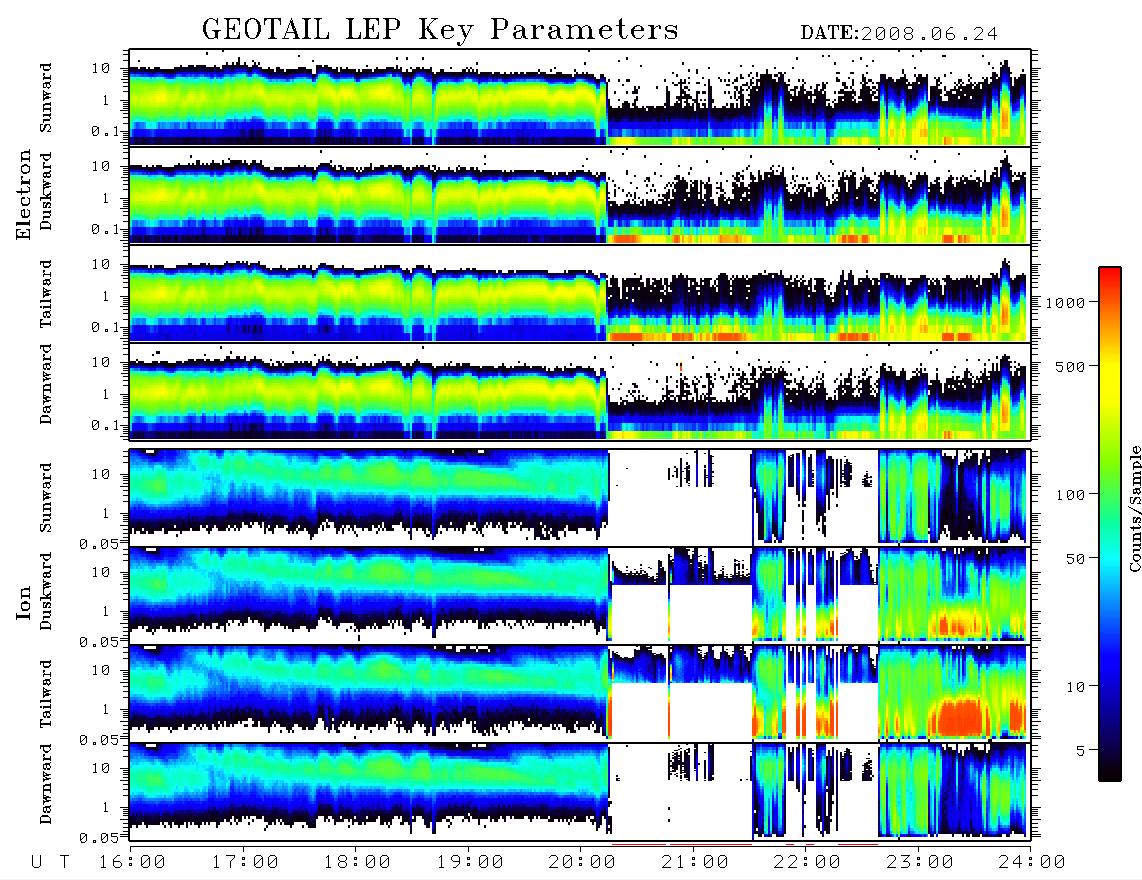Click the black bottom end of the colorbar
The width and height of the screenshot is (1142, 880).
click(x=1109, y=771)
